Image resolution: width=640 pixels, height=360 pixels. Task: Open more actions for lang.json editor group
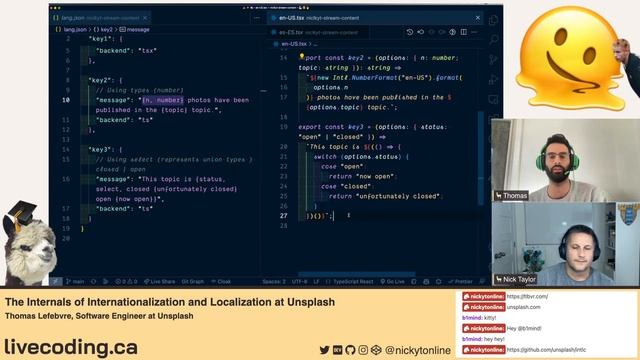[x=257, y=18]
